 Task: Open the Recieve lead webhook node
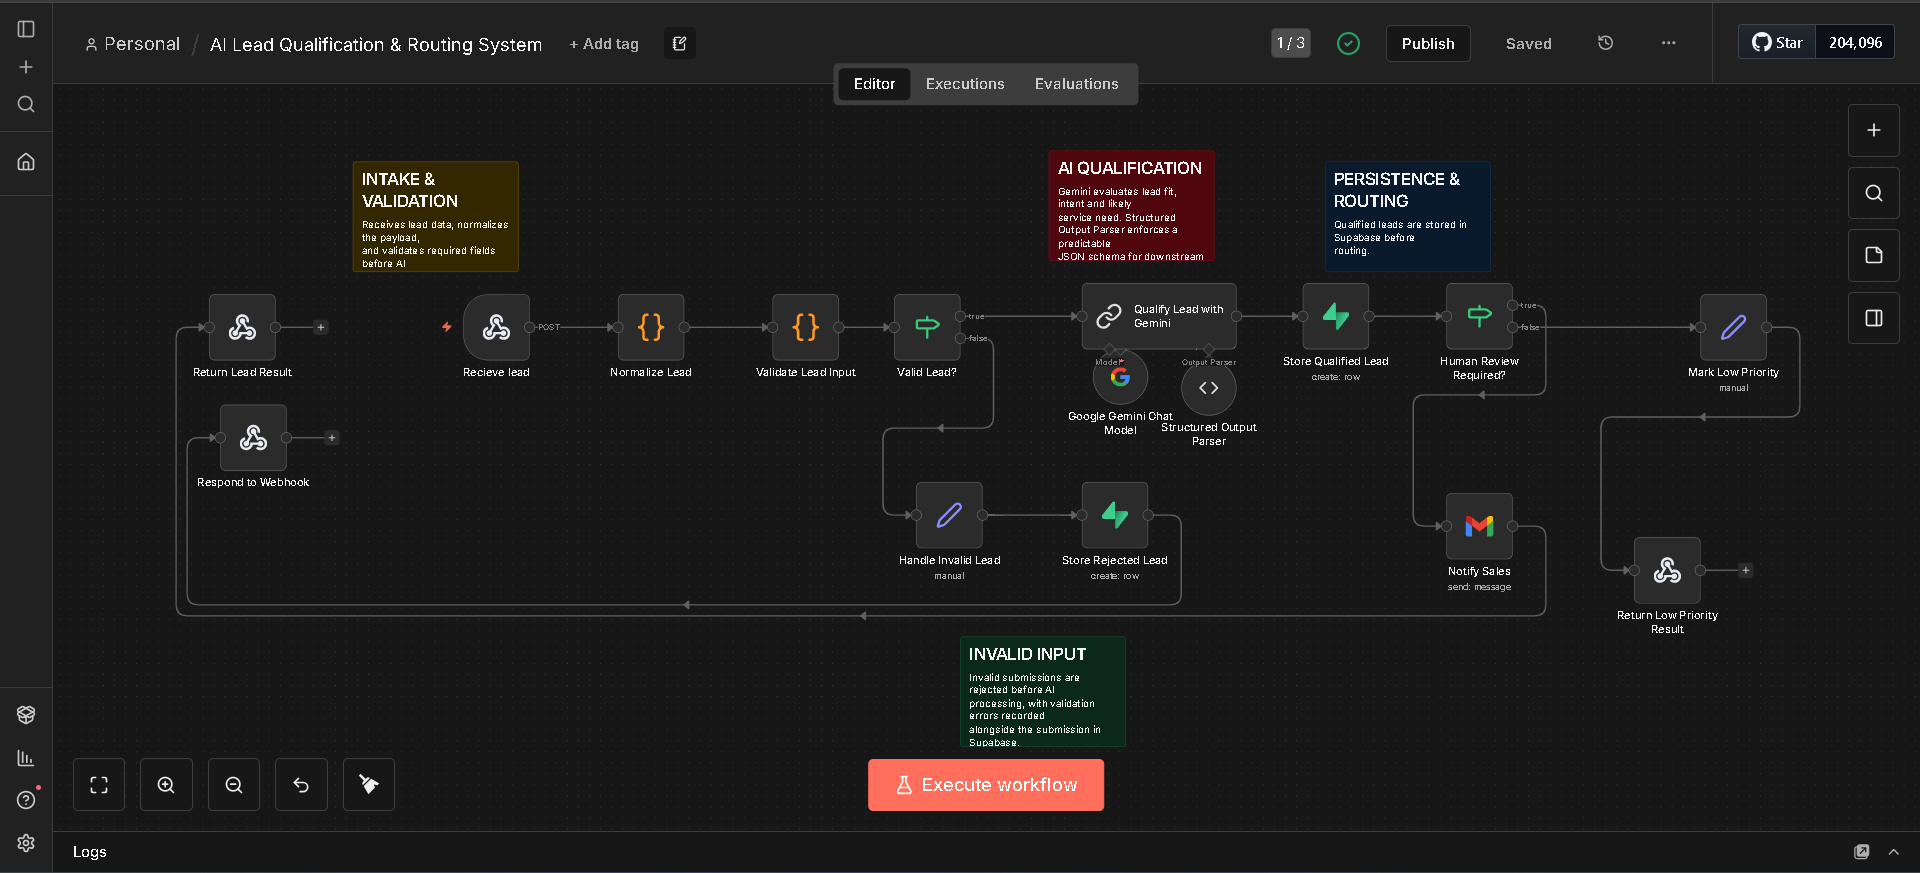coord(496,327)
